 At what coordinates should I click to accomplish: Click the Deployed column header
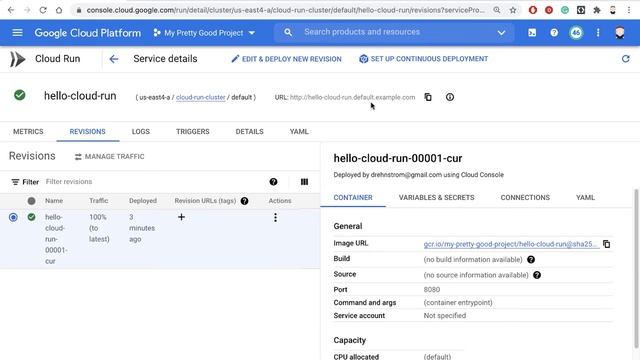pyautogui.click(x=143, y=201)
